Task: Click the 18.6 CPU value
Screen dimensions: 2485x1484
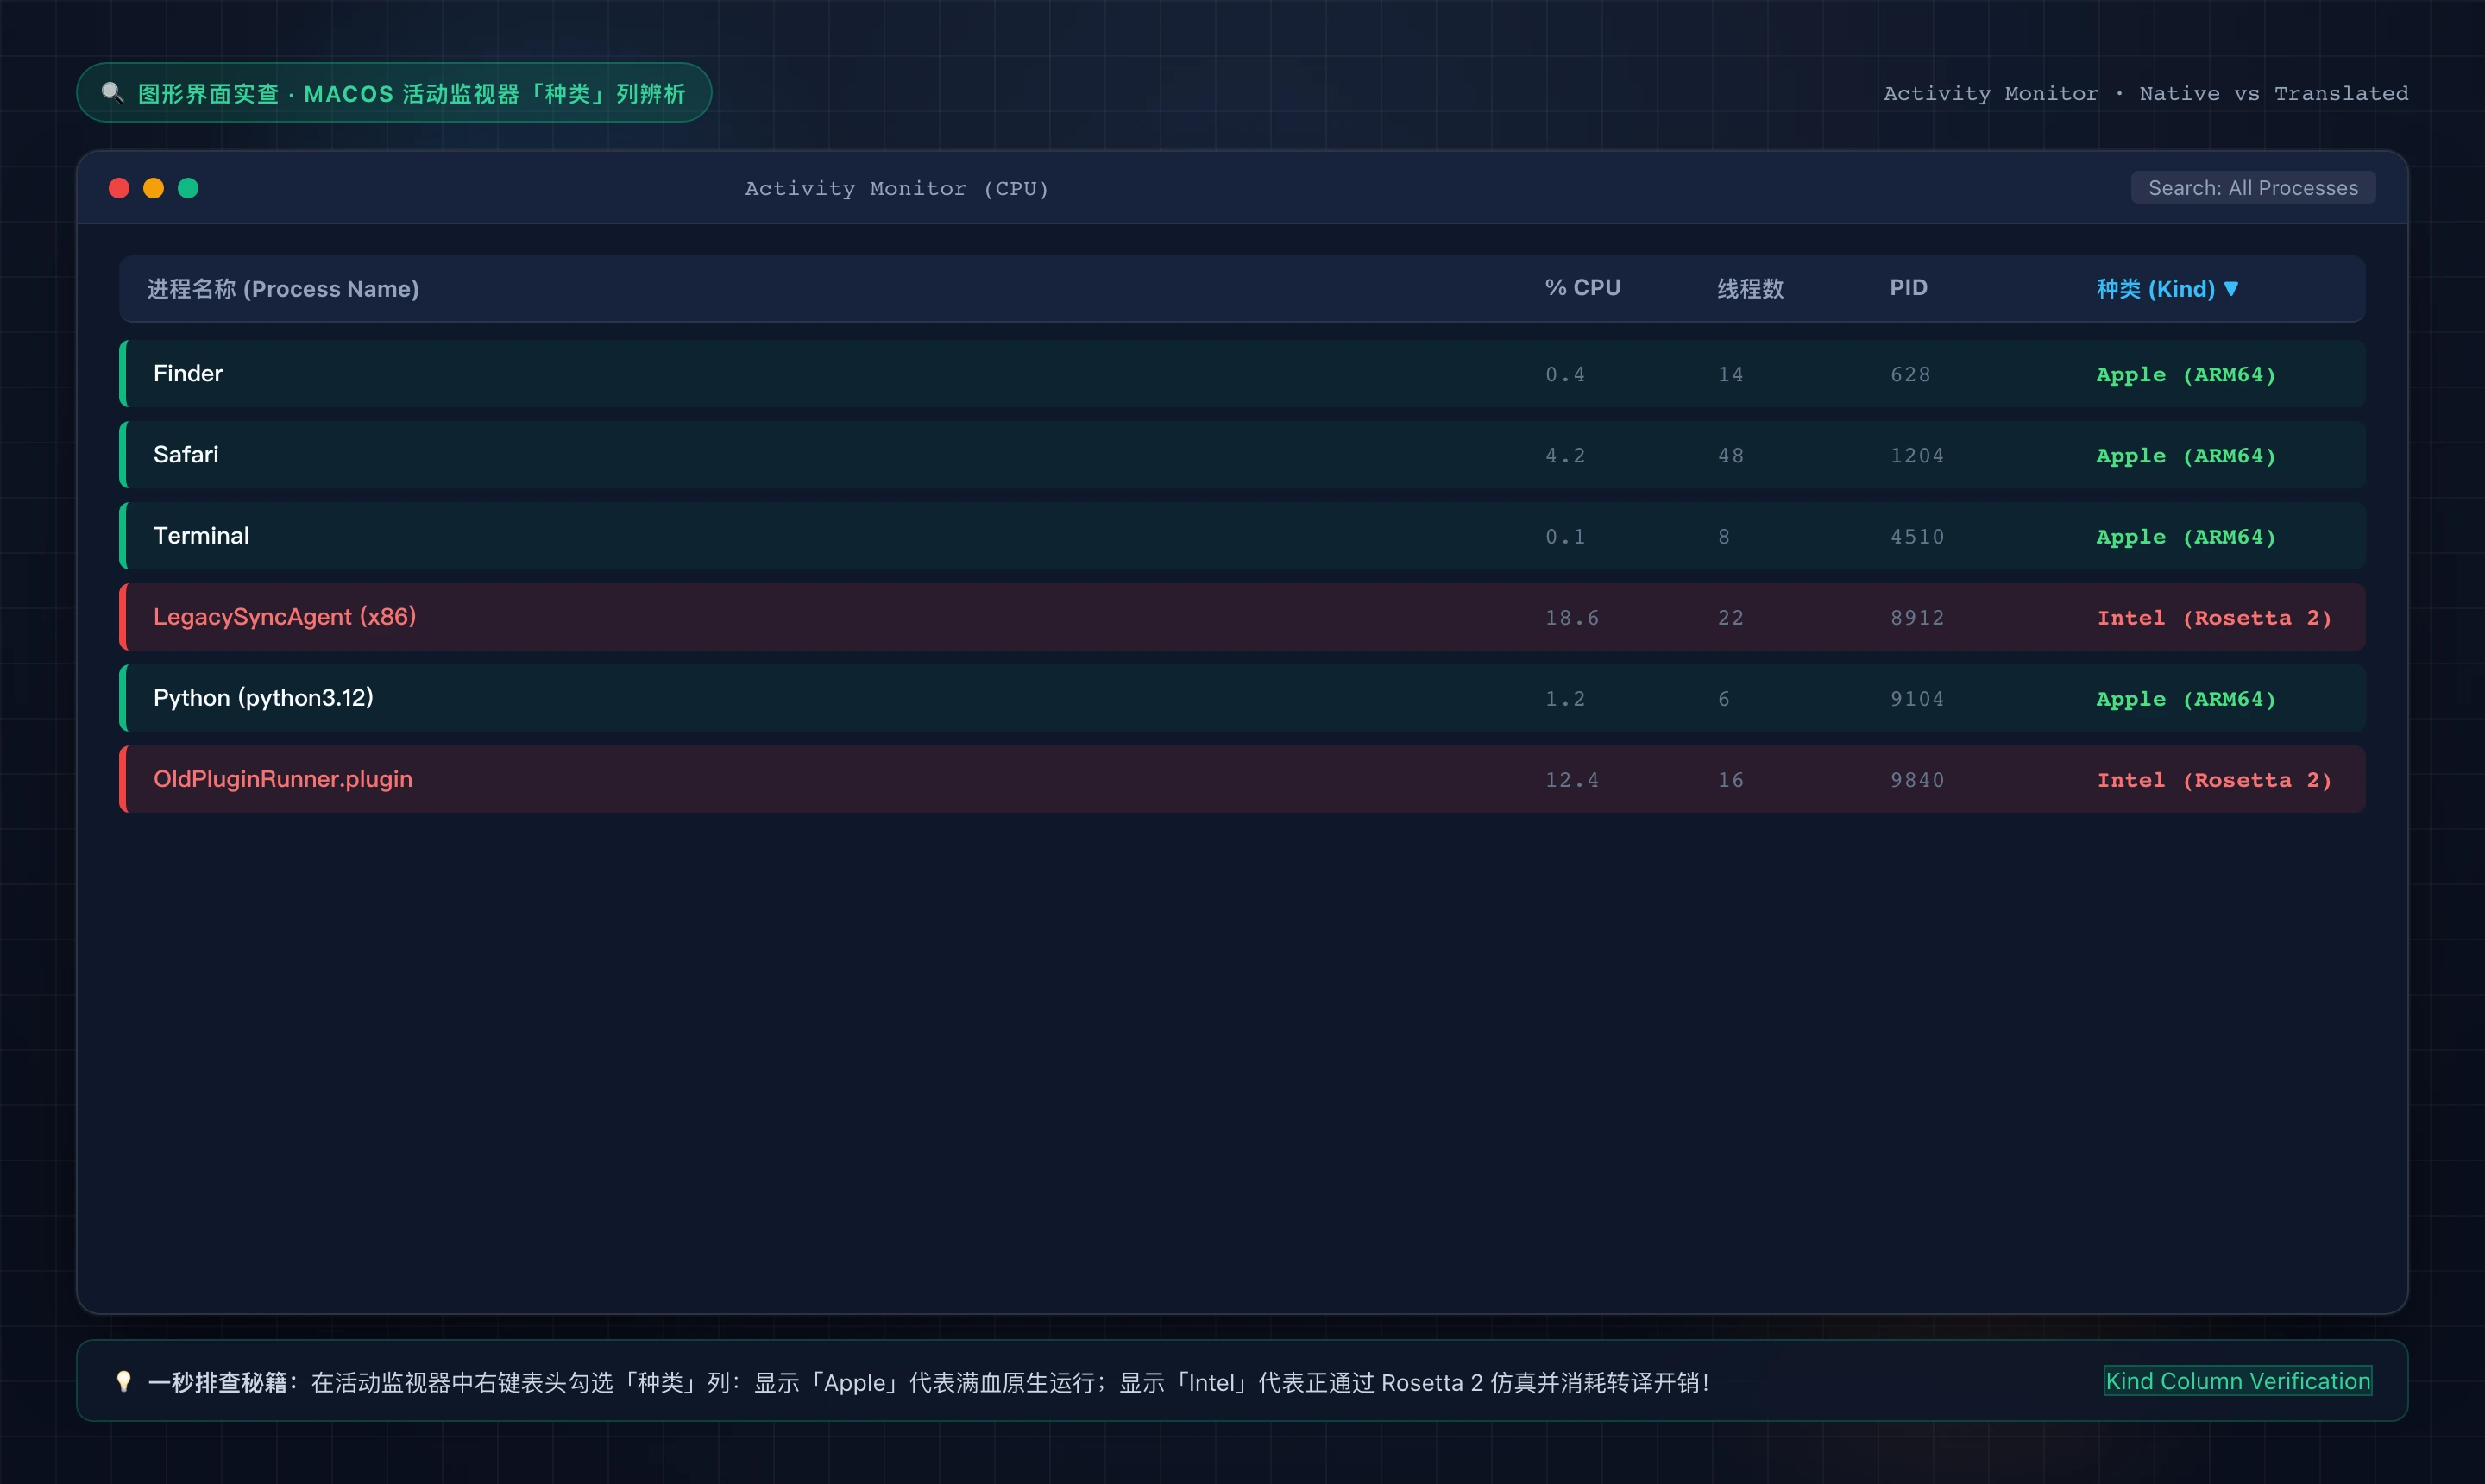Action: coord(1572,618)
